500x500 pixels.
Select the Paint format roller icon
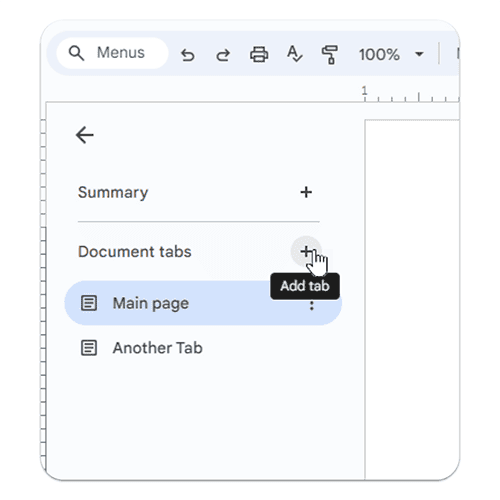click(x=329, y=54)
